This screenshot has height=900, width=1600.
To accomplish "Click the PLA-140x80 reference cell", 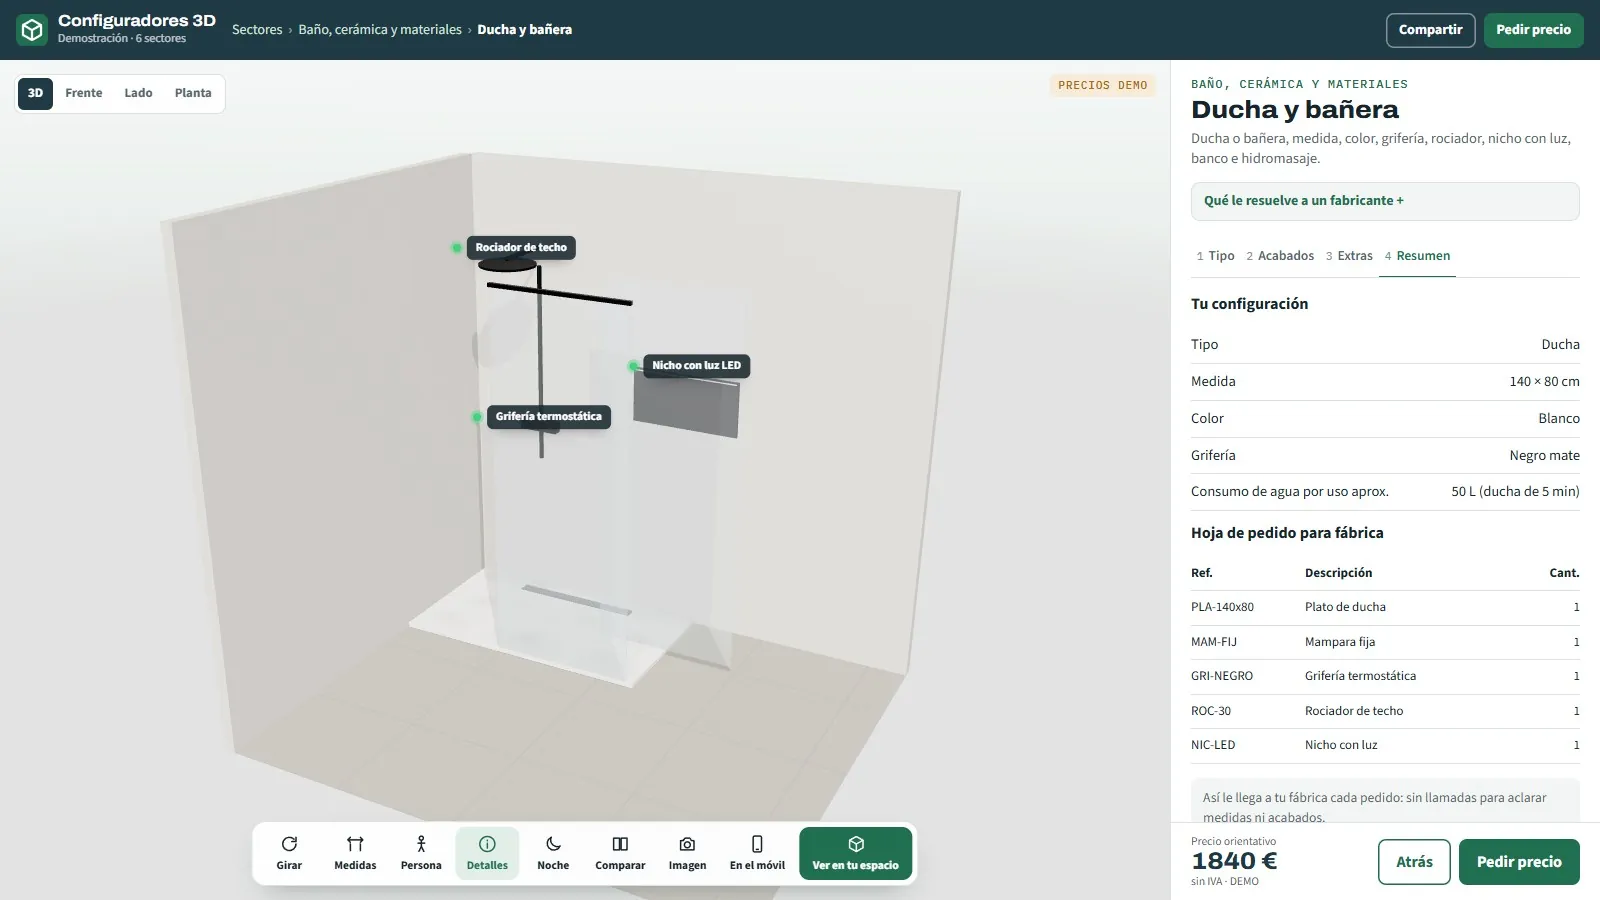I will [x=1222, y=607].
